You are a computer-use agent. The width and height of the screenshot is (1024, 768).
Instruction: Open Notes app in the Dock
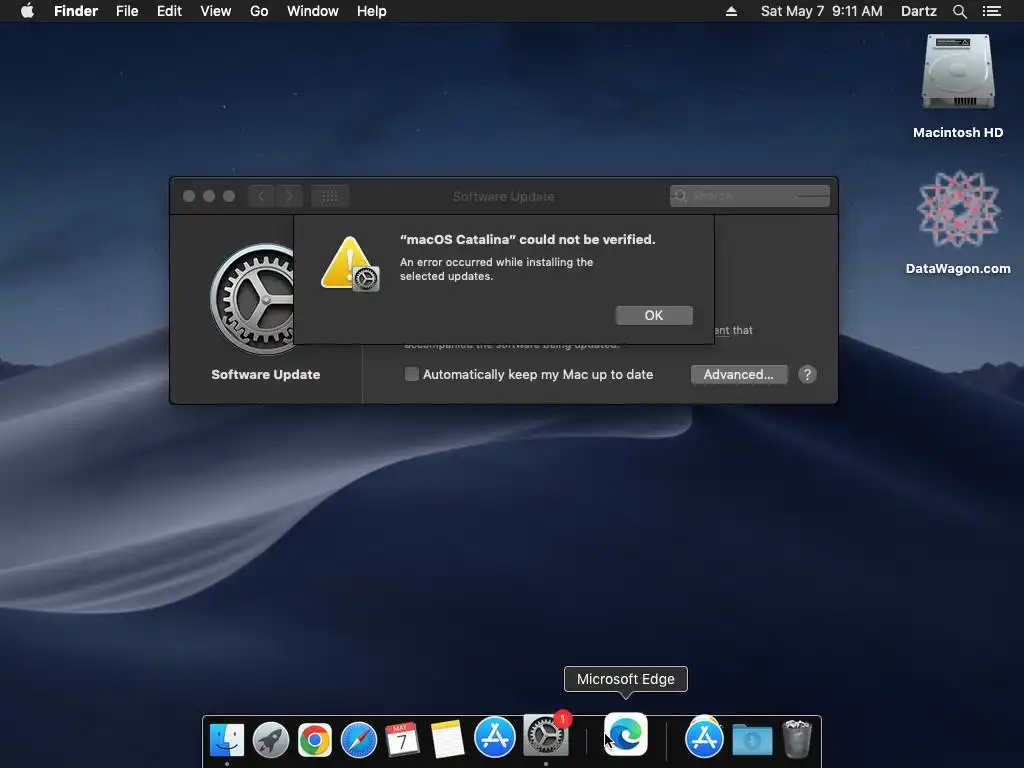(447, 740)
